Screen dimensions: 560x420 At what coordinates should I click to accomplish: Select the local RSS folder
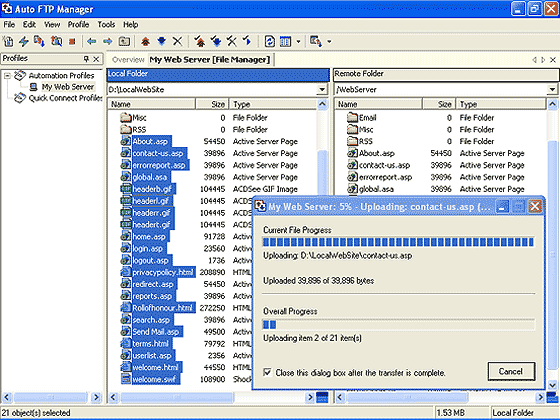[139, 130]
